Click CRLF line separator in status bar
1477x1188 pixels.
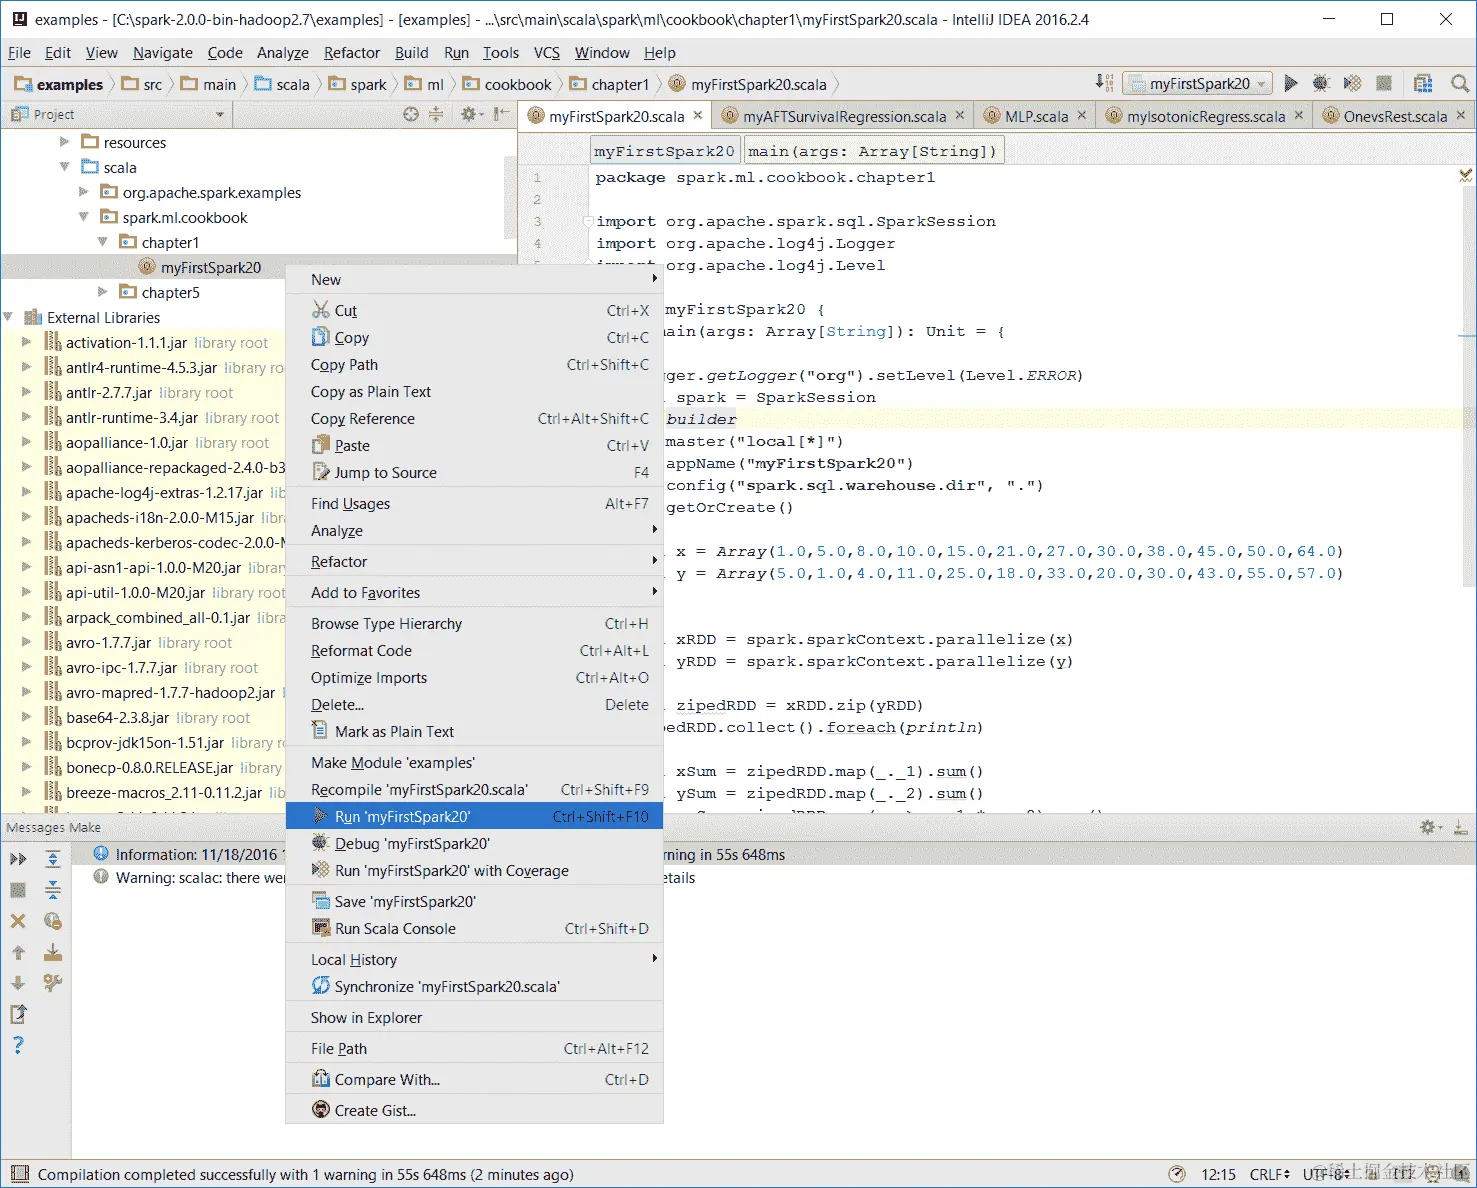click(1270, 1174)
